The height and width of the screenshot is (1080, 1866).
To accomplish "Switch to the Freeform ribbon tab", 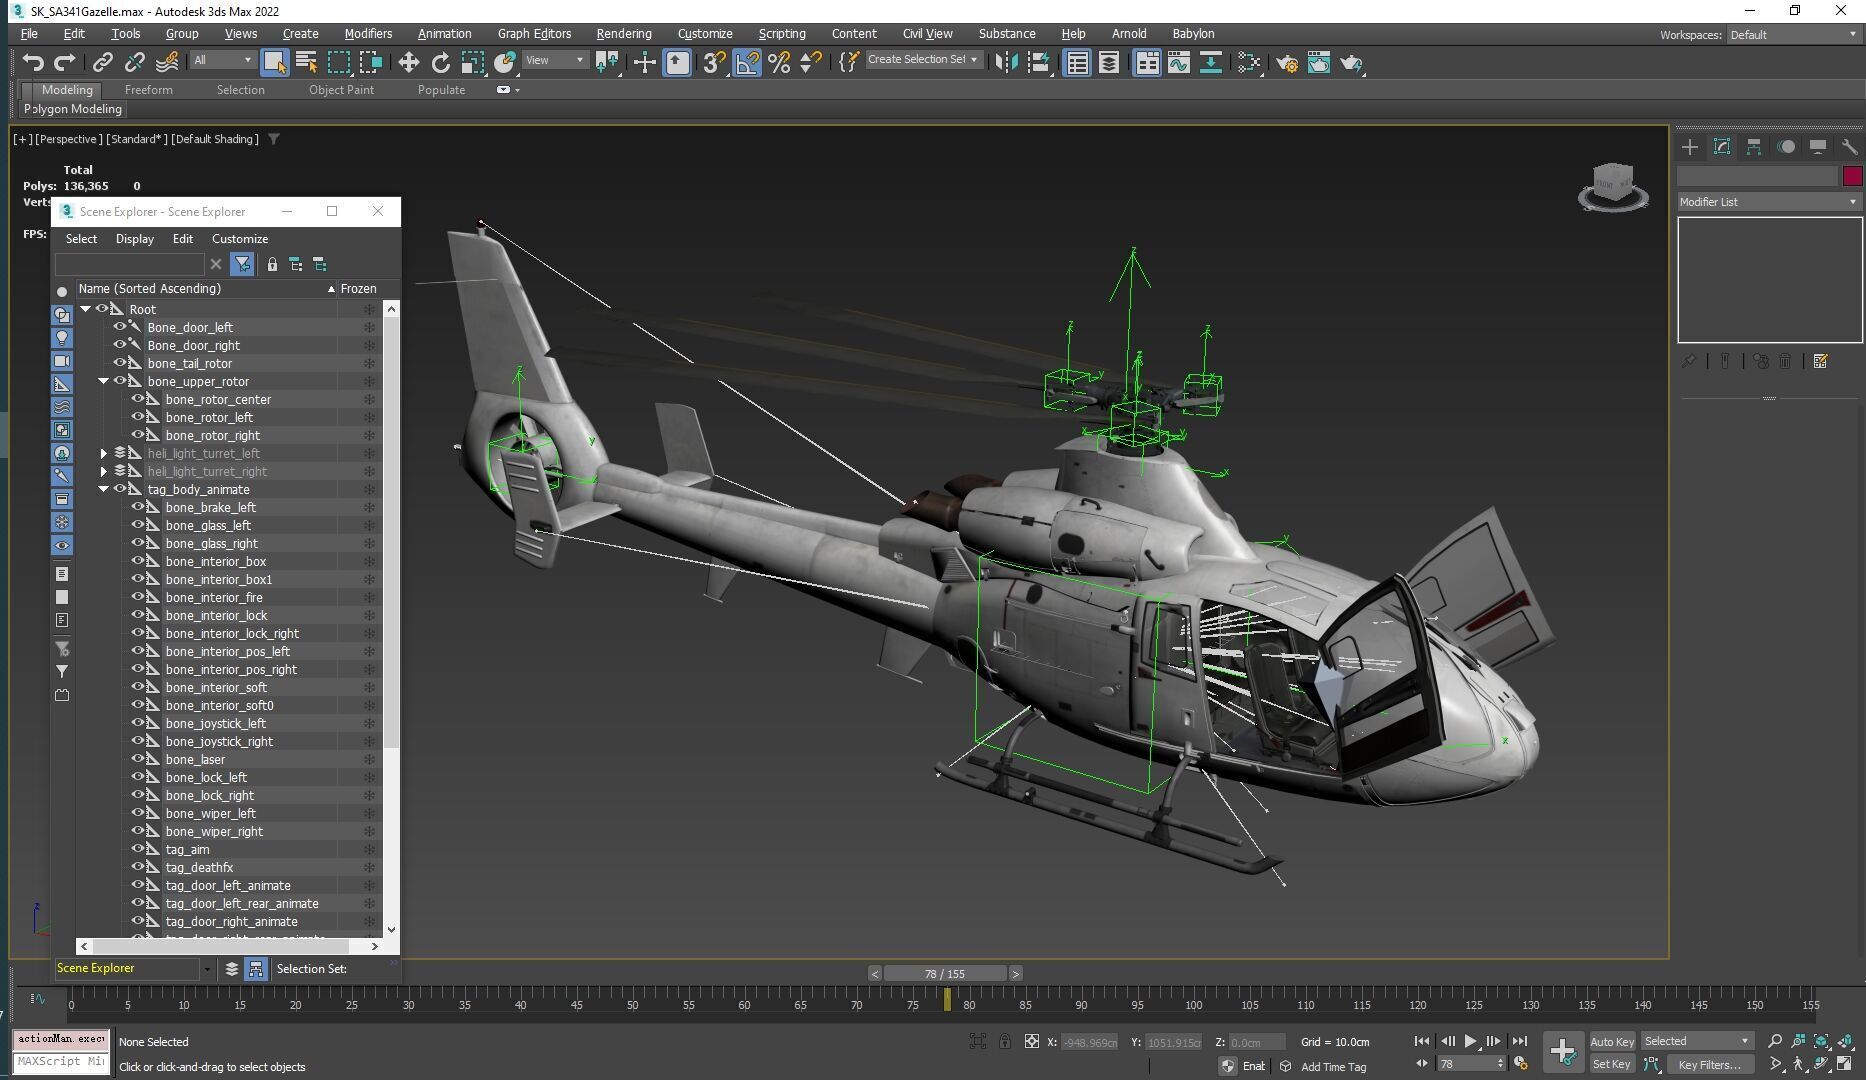I will [x=148, y=90].
